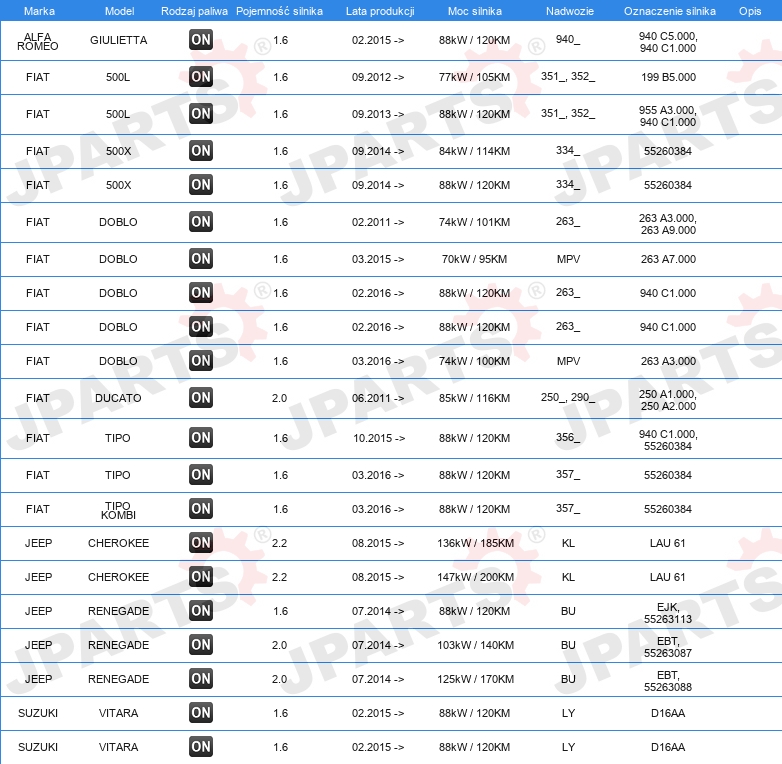Select the DUCATO model cell
782x764 pixels.
[118, 398]
